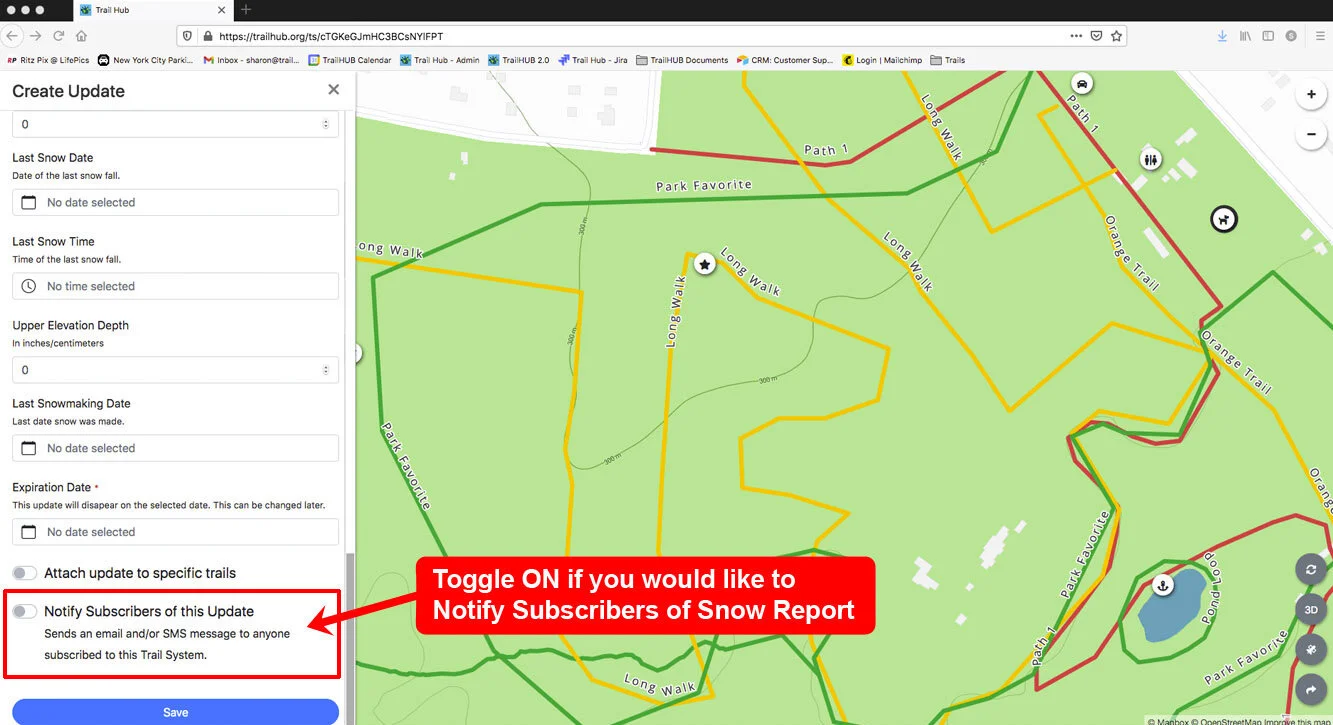This screenshot has width=1333, height=725.
Task: Open the TrailHUB 2.0 bookmark
Action: (x=519, y=60)
